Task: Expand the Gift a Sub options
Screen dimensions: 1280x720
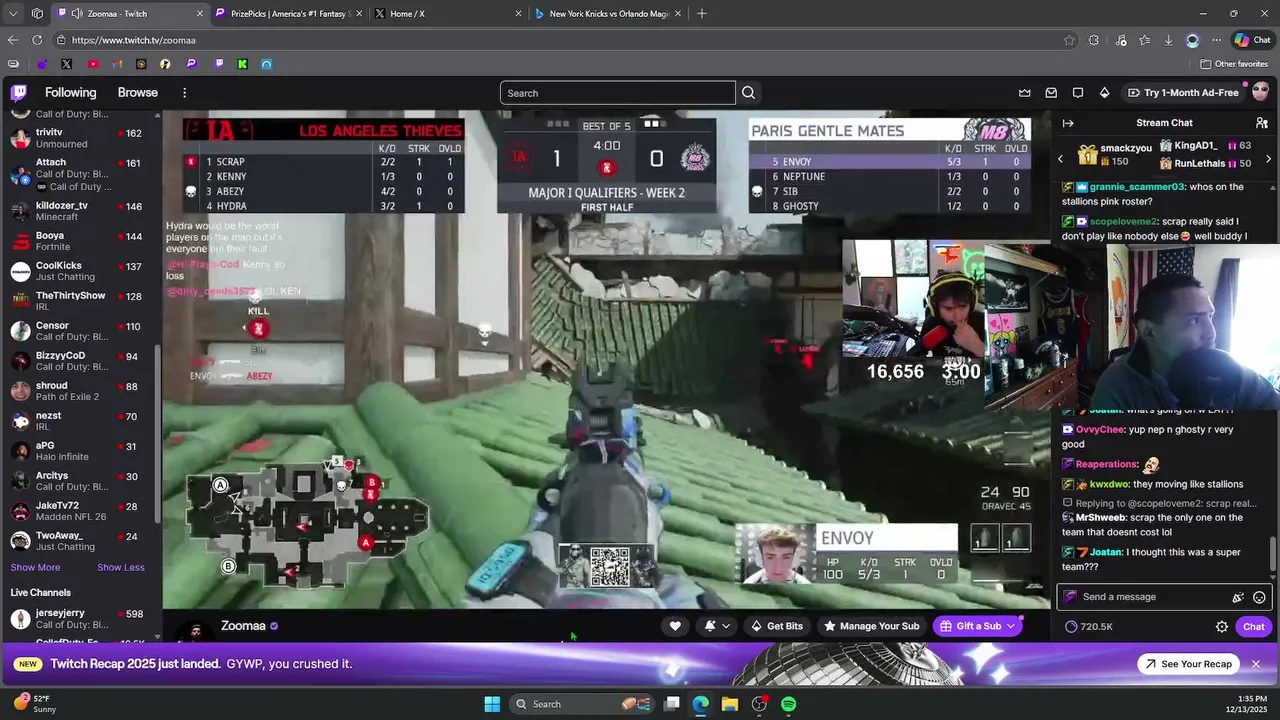Action: (x=1011, y=626)
